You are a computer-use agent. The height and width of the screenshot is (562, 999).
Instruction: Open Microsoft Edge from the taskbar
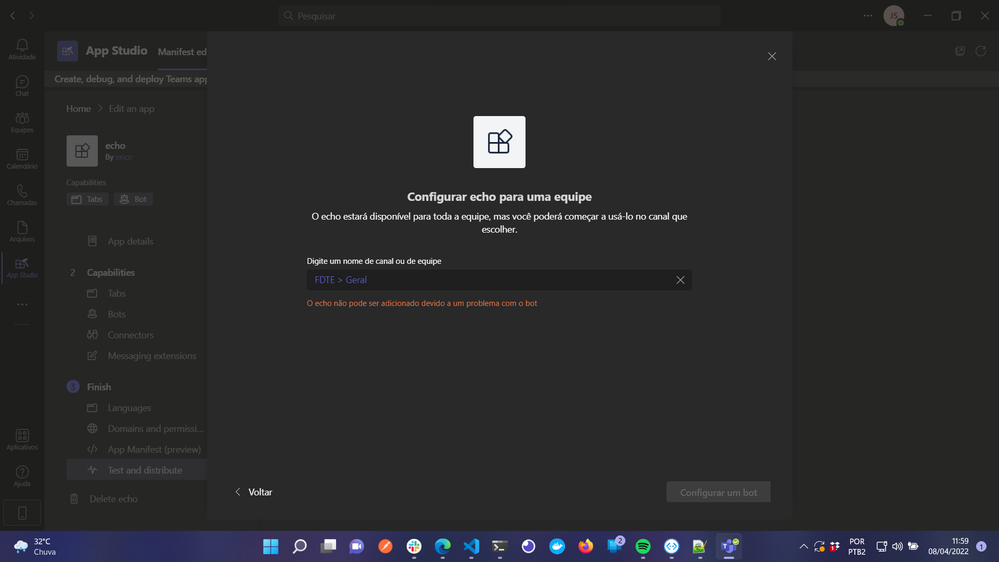click(x=443, y=546)
